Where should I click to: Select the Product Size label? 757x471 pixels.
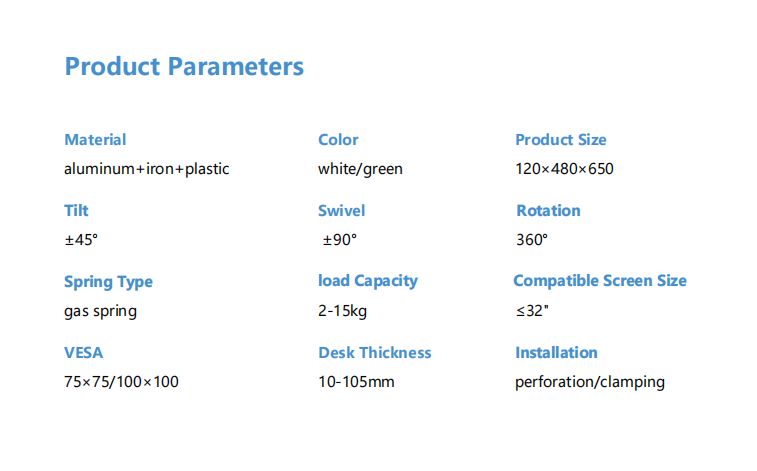pos(561,139)
